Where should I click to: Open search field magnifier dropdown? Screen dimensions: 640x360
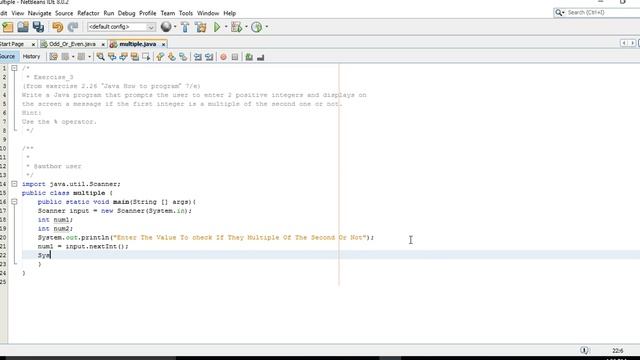tap(560, 13)
